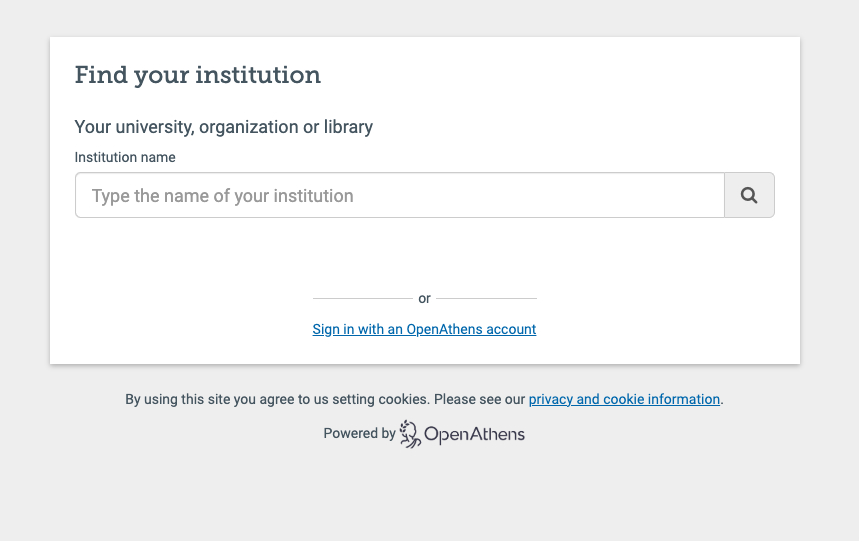Click the 'Type the name' placeholder text
The width and height of the screenshot is (859, 541).
tap(222, 196)
